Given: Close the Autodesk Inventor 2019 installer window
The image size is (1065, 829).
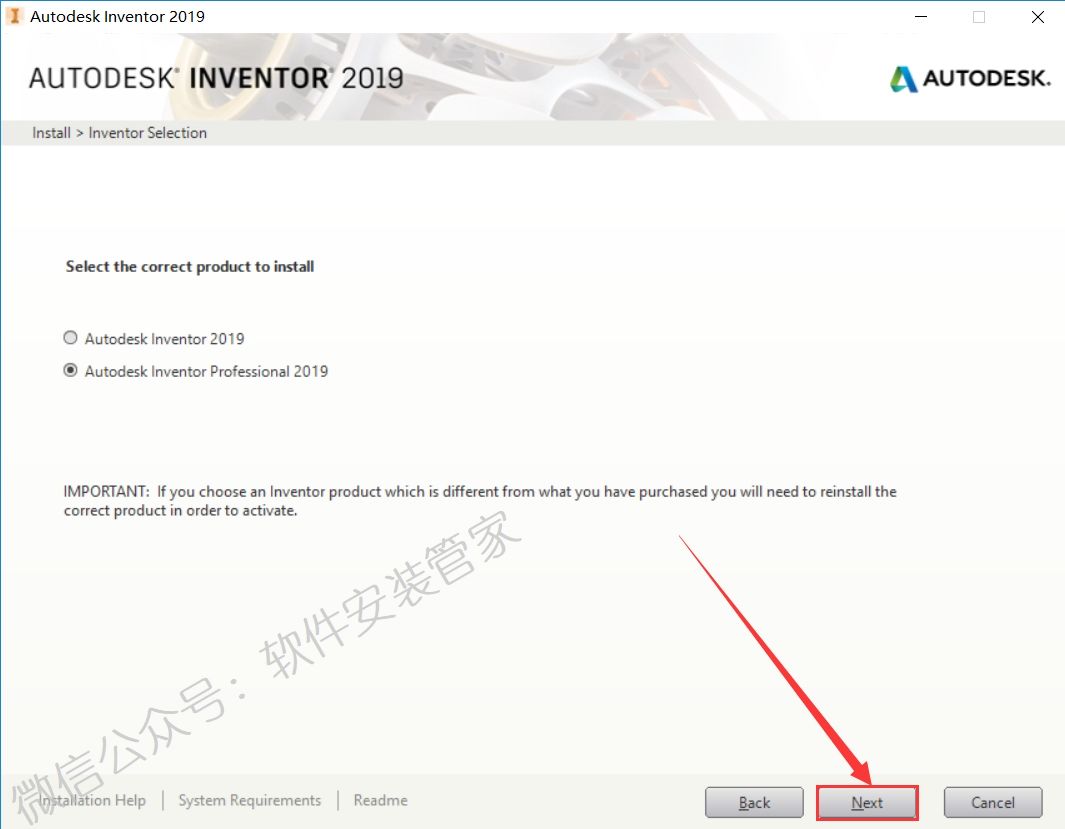Looking at the screenshot, I should pyautogui.click(x=1037, y=16).
